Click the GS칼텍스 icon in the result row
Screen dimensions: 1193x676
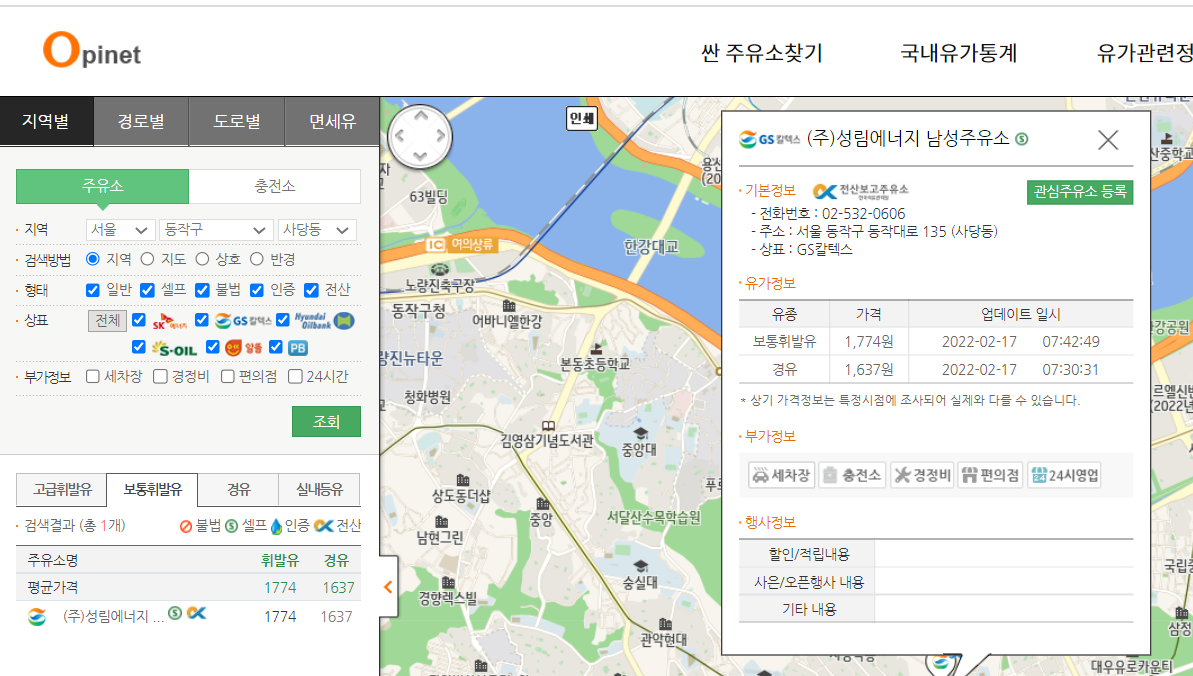click(x=37, y=617)
